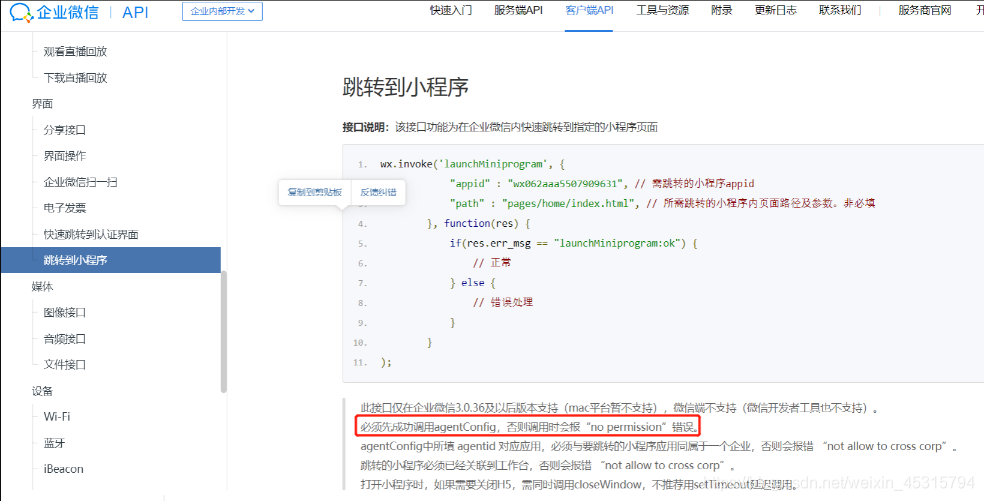This screenshot has width=984, height=501.
Task: Click the 3.0.36 version support note
Action: 619,408
